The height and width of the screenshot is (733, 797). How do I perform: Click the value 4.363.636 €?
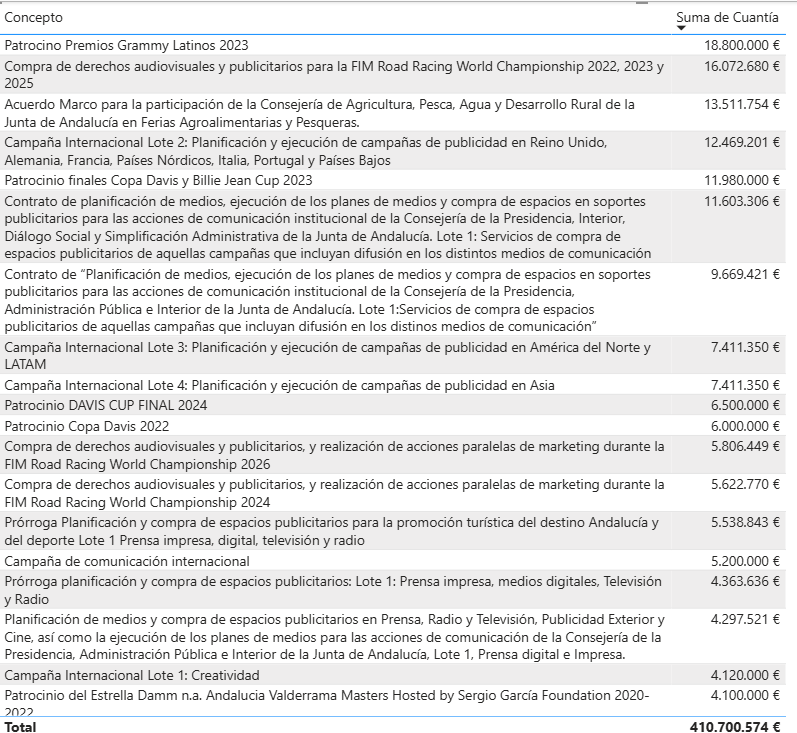pos(745,582)
